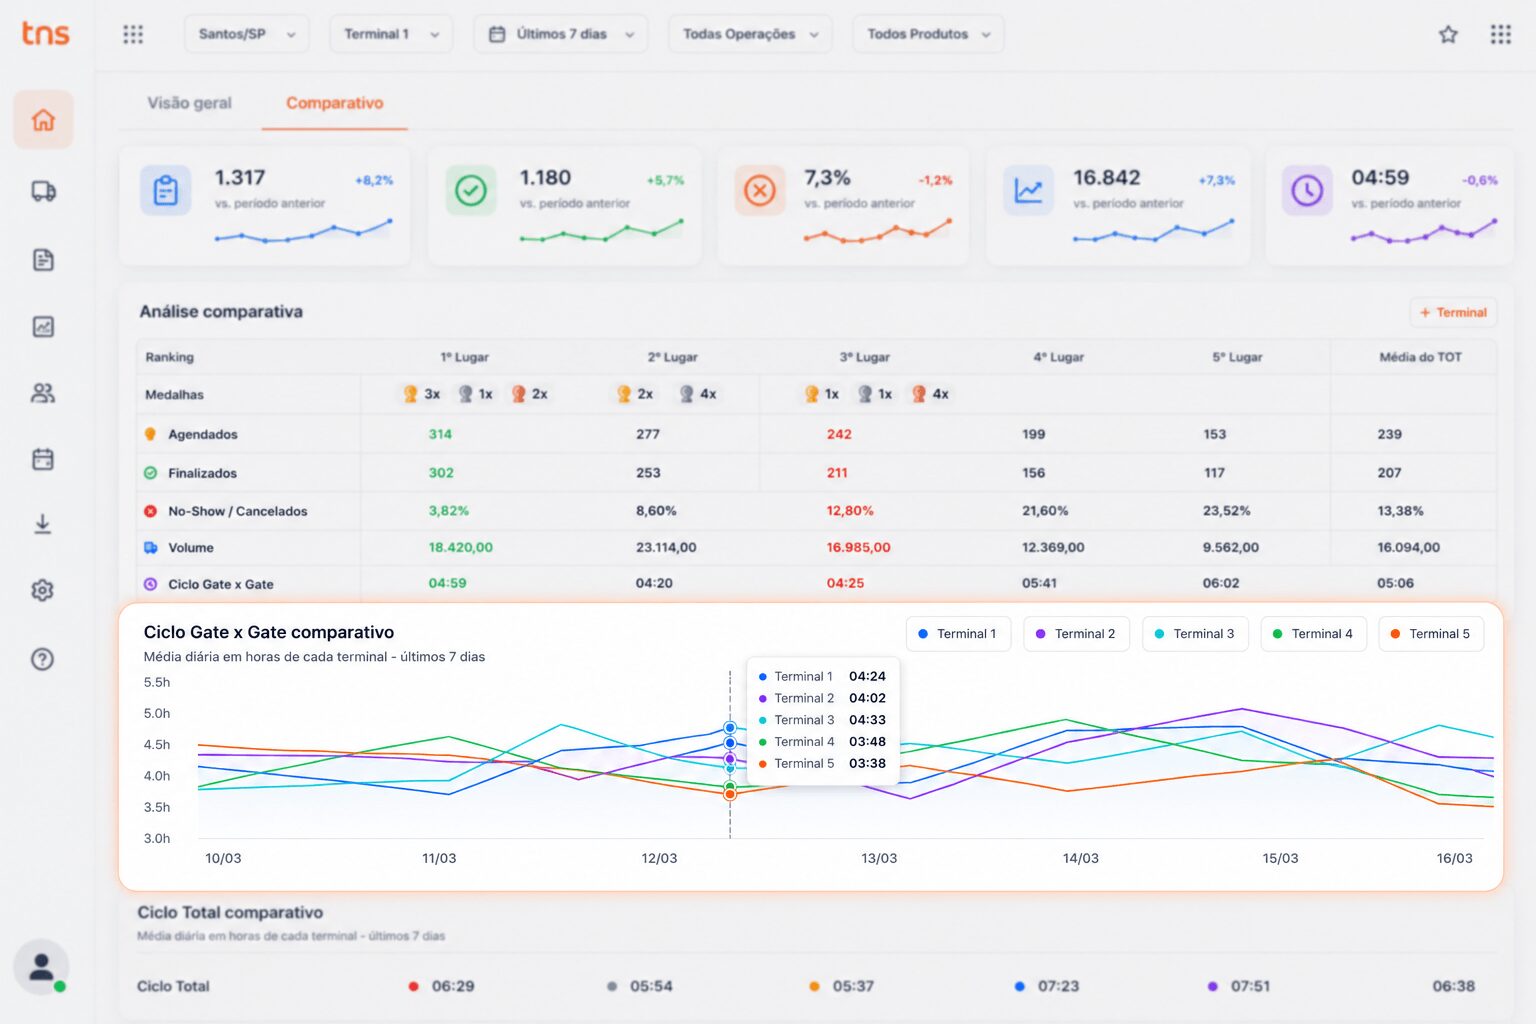The height and width of the screenshot is (1024, 1536).
Task: Open the truck icon in sidebar
Action: coord(43,191)
